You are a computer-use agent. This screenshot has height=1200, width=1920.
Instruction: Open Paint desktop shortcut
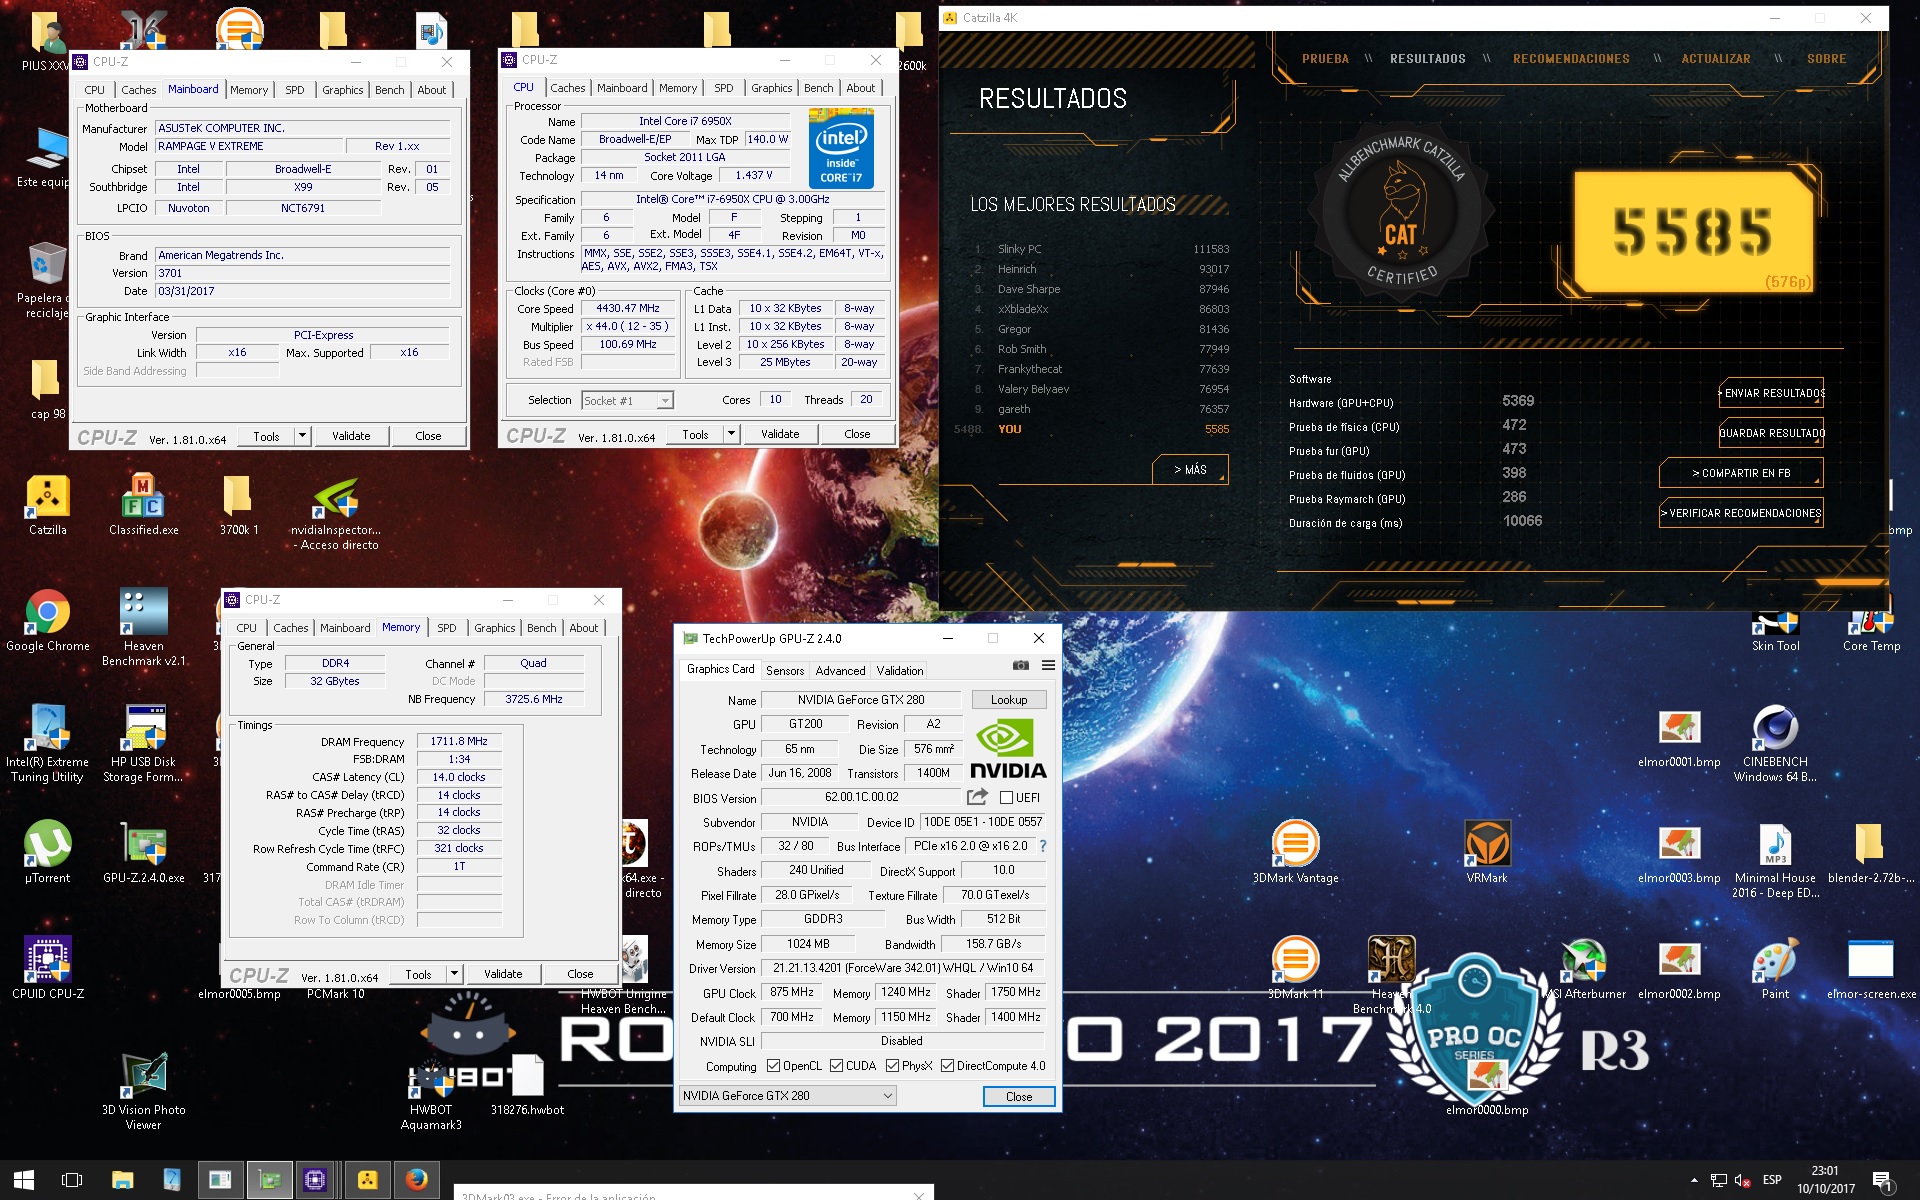click(x=1775, y=969)
